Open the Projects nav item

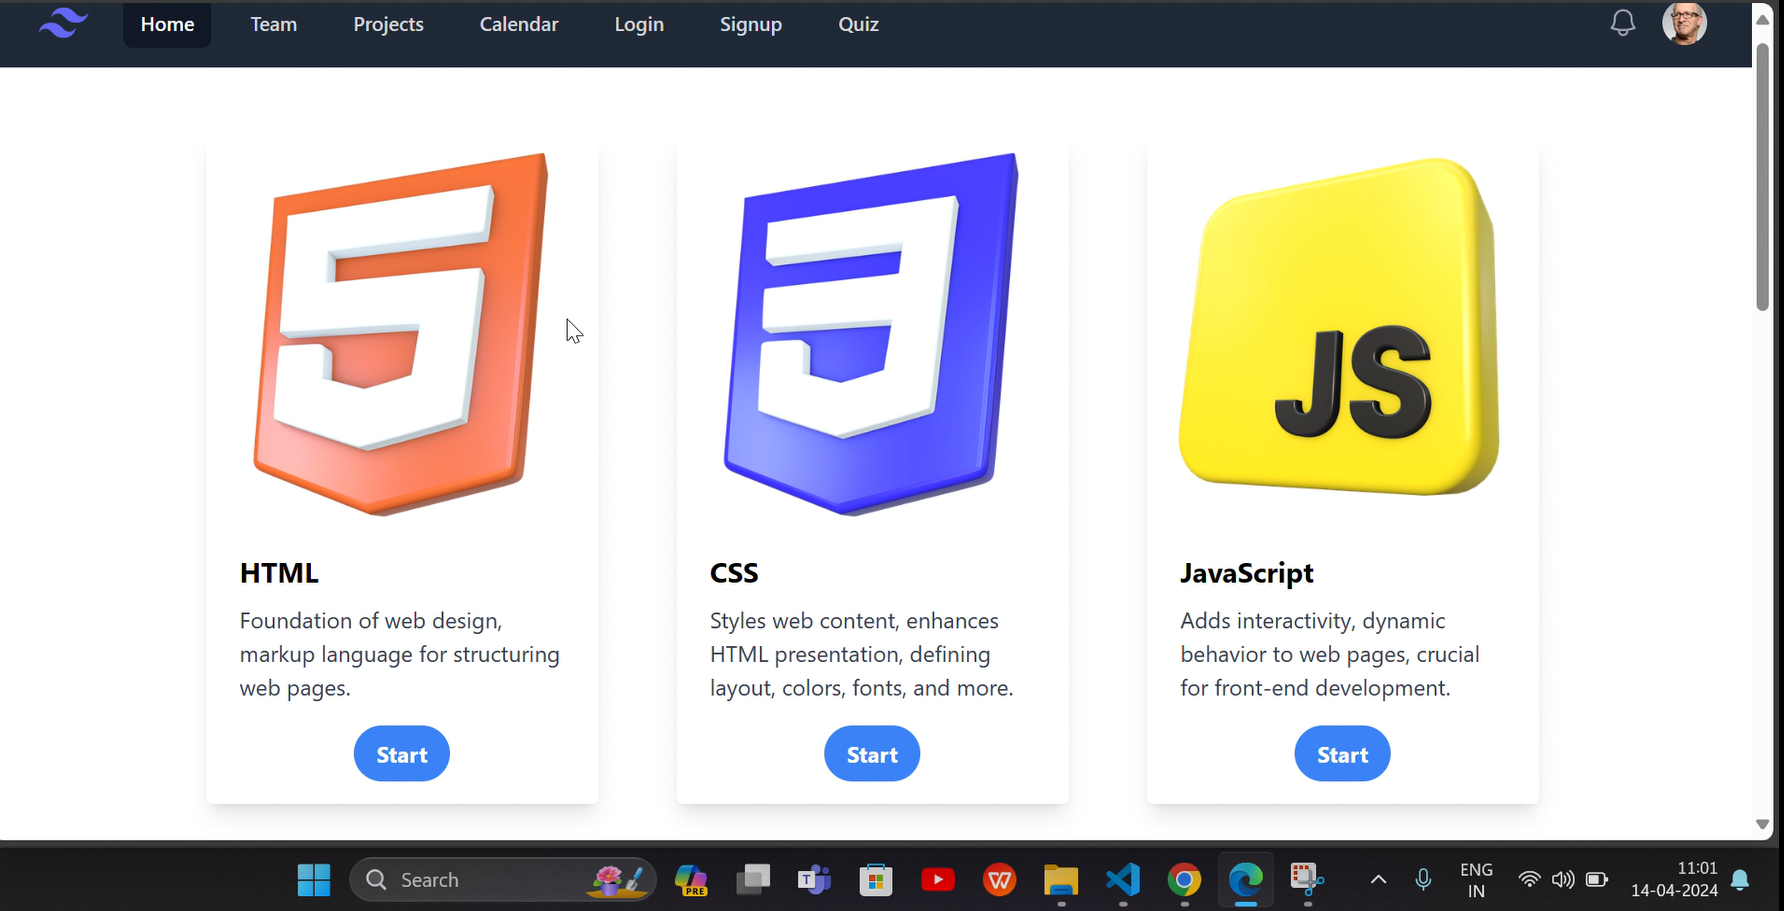[388, 24]
